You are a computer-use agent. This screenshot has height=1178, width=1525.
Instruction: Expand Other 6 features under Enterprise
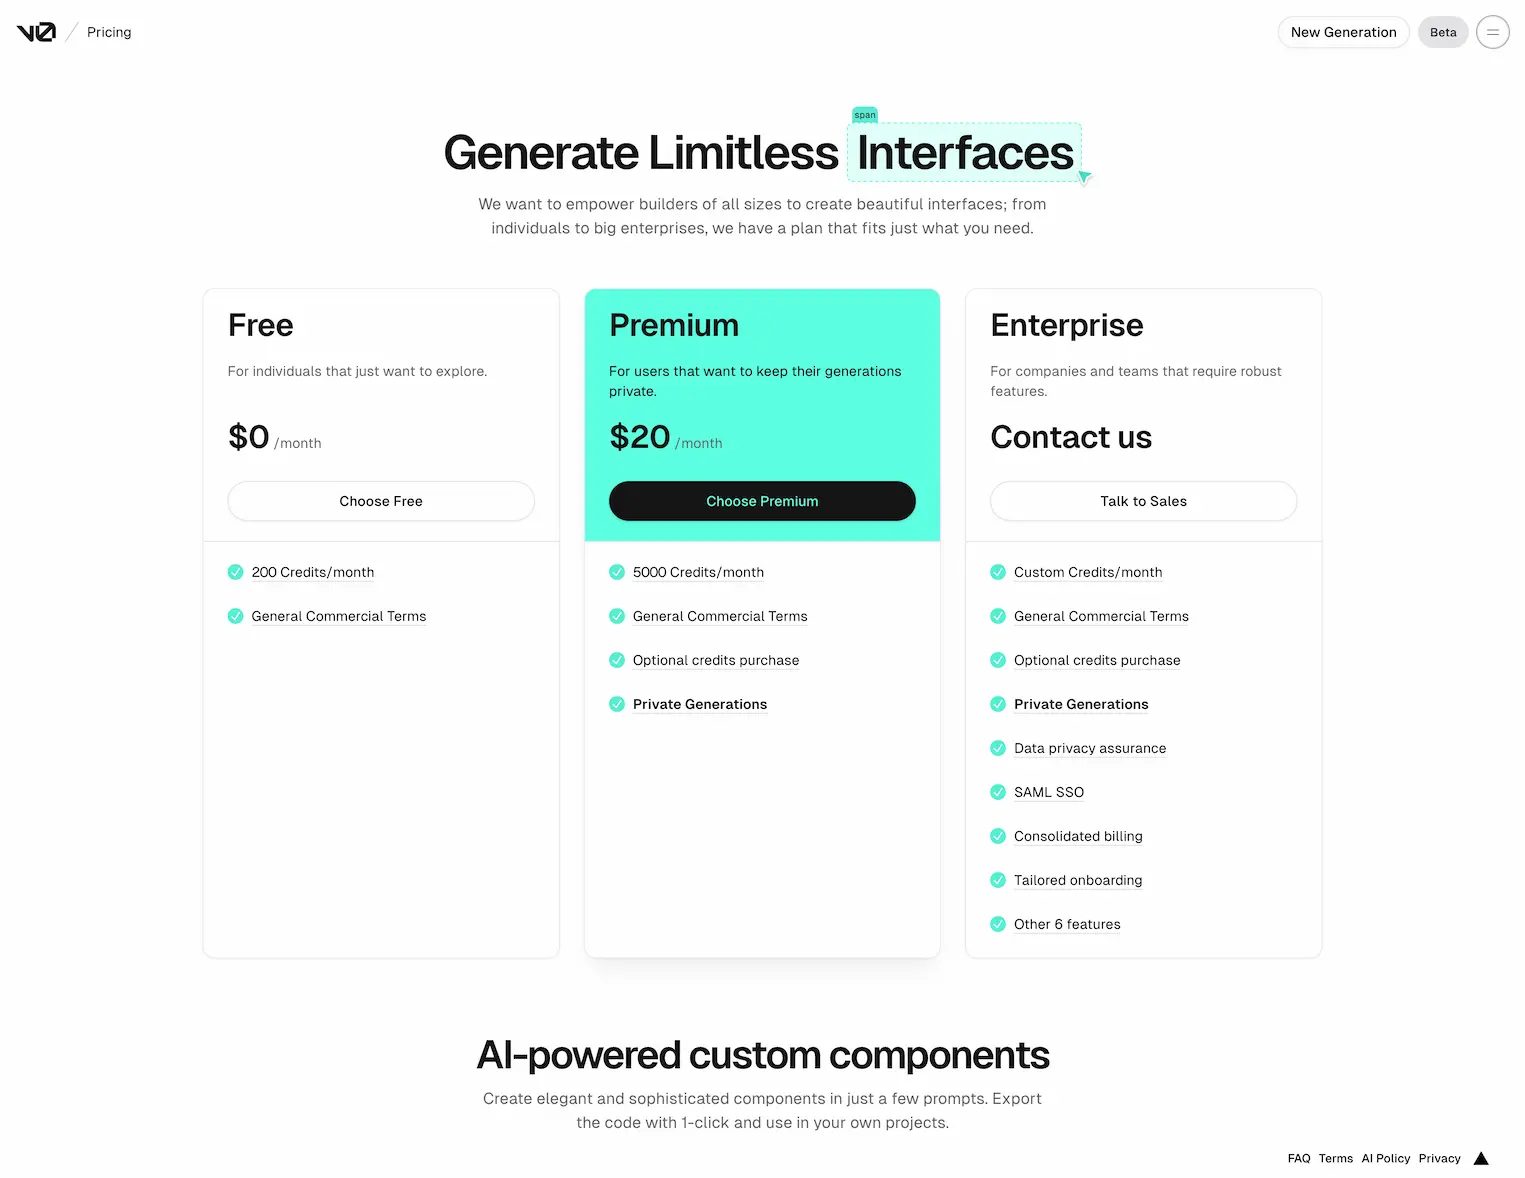pyautogui.click(x=1066, y=924)
